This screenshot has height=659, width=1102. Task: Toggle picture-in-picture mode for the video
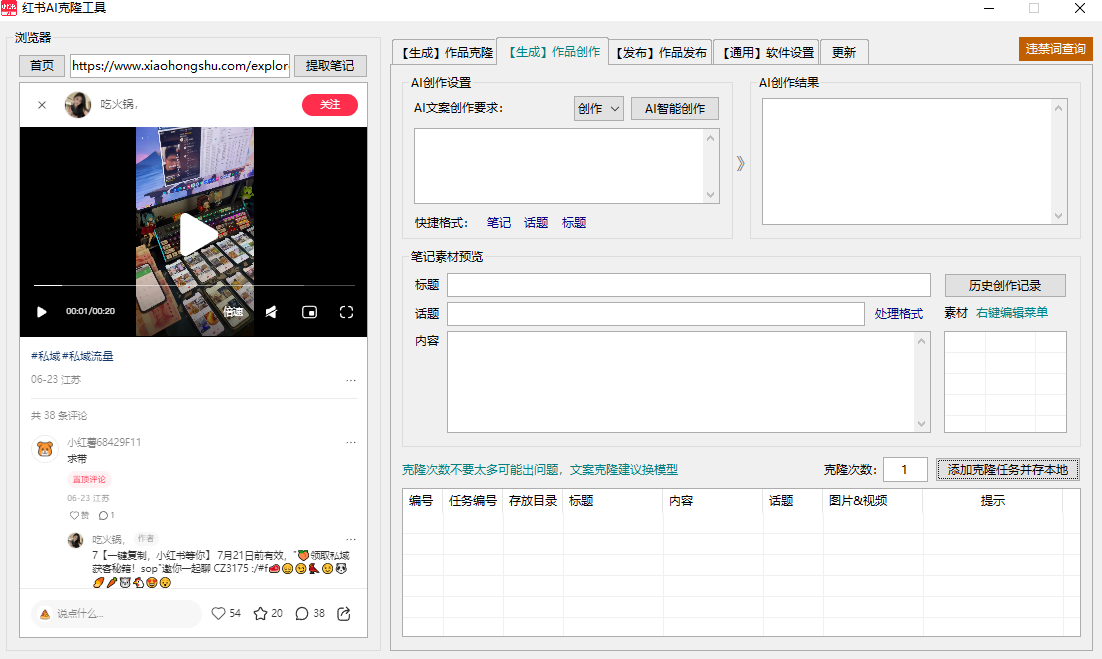[309, 312]
